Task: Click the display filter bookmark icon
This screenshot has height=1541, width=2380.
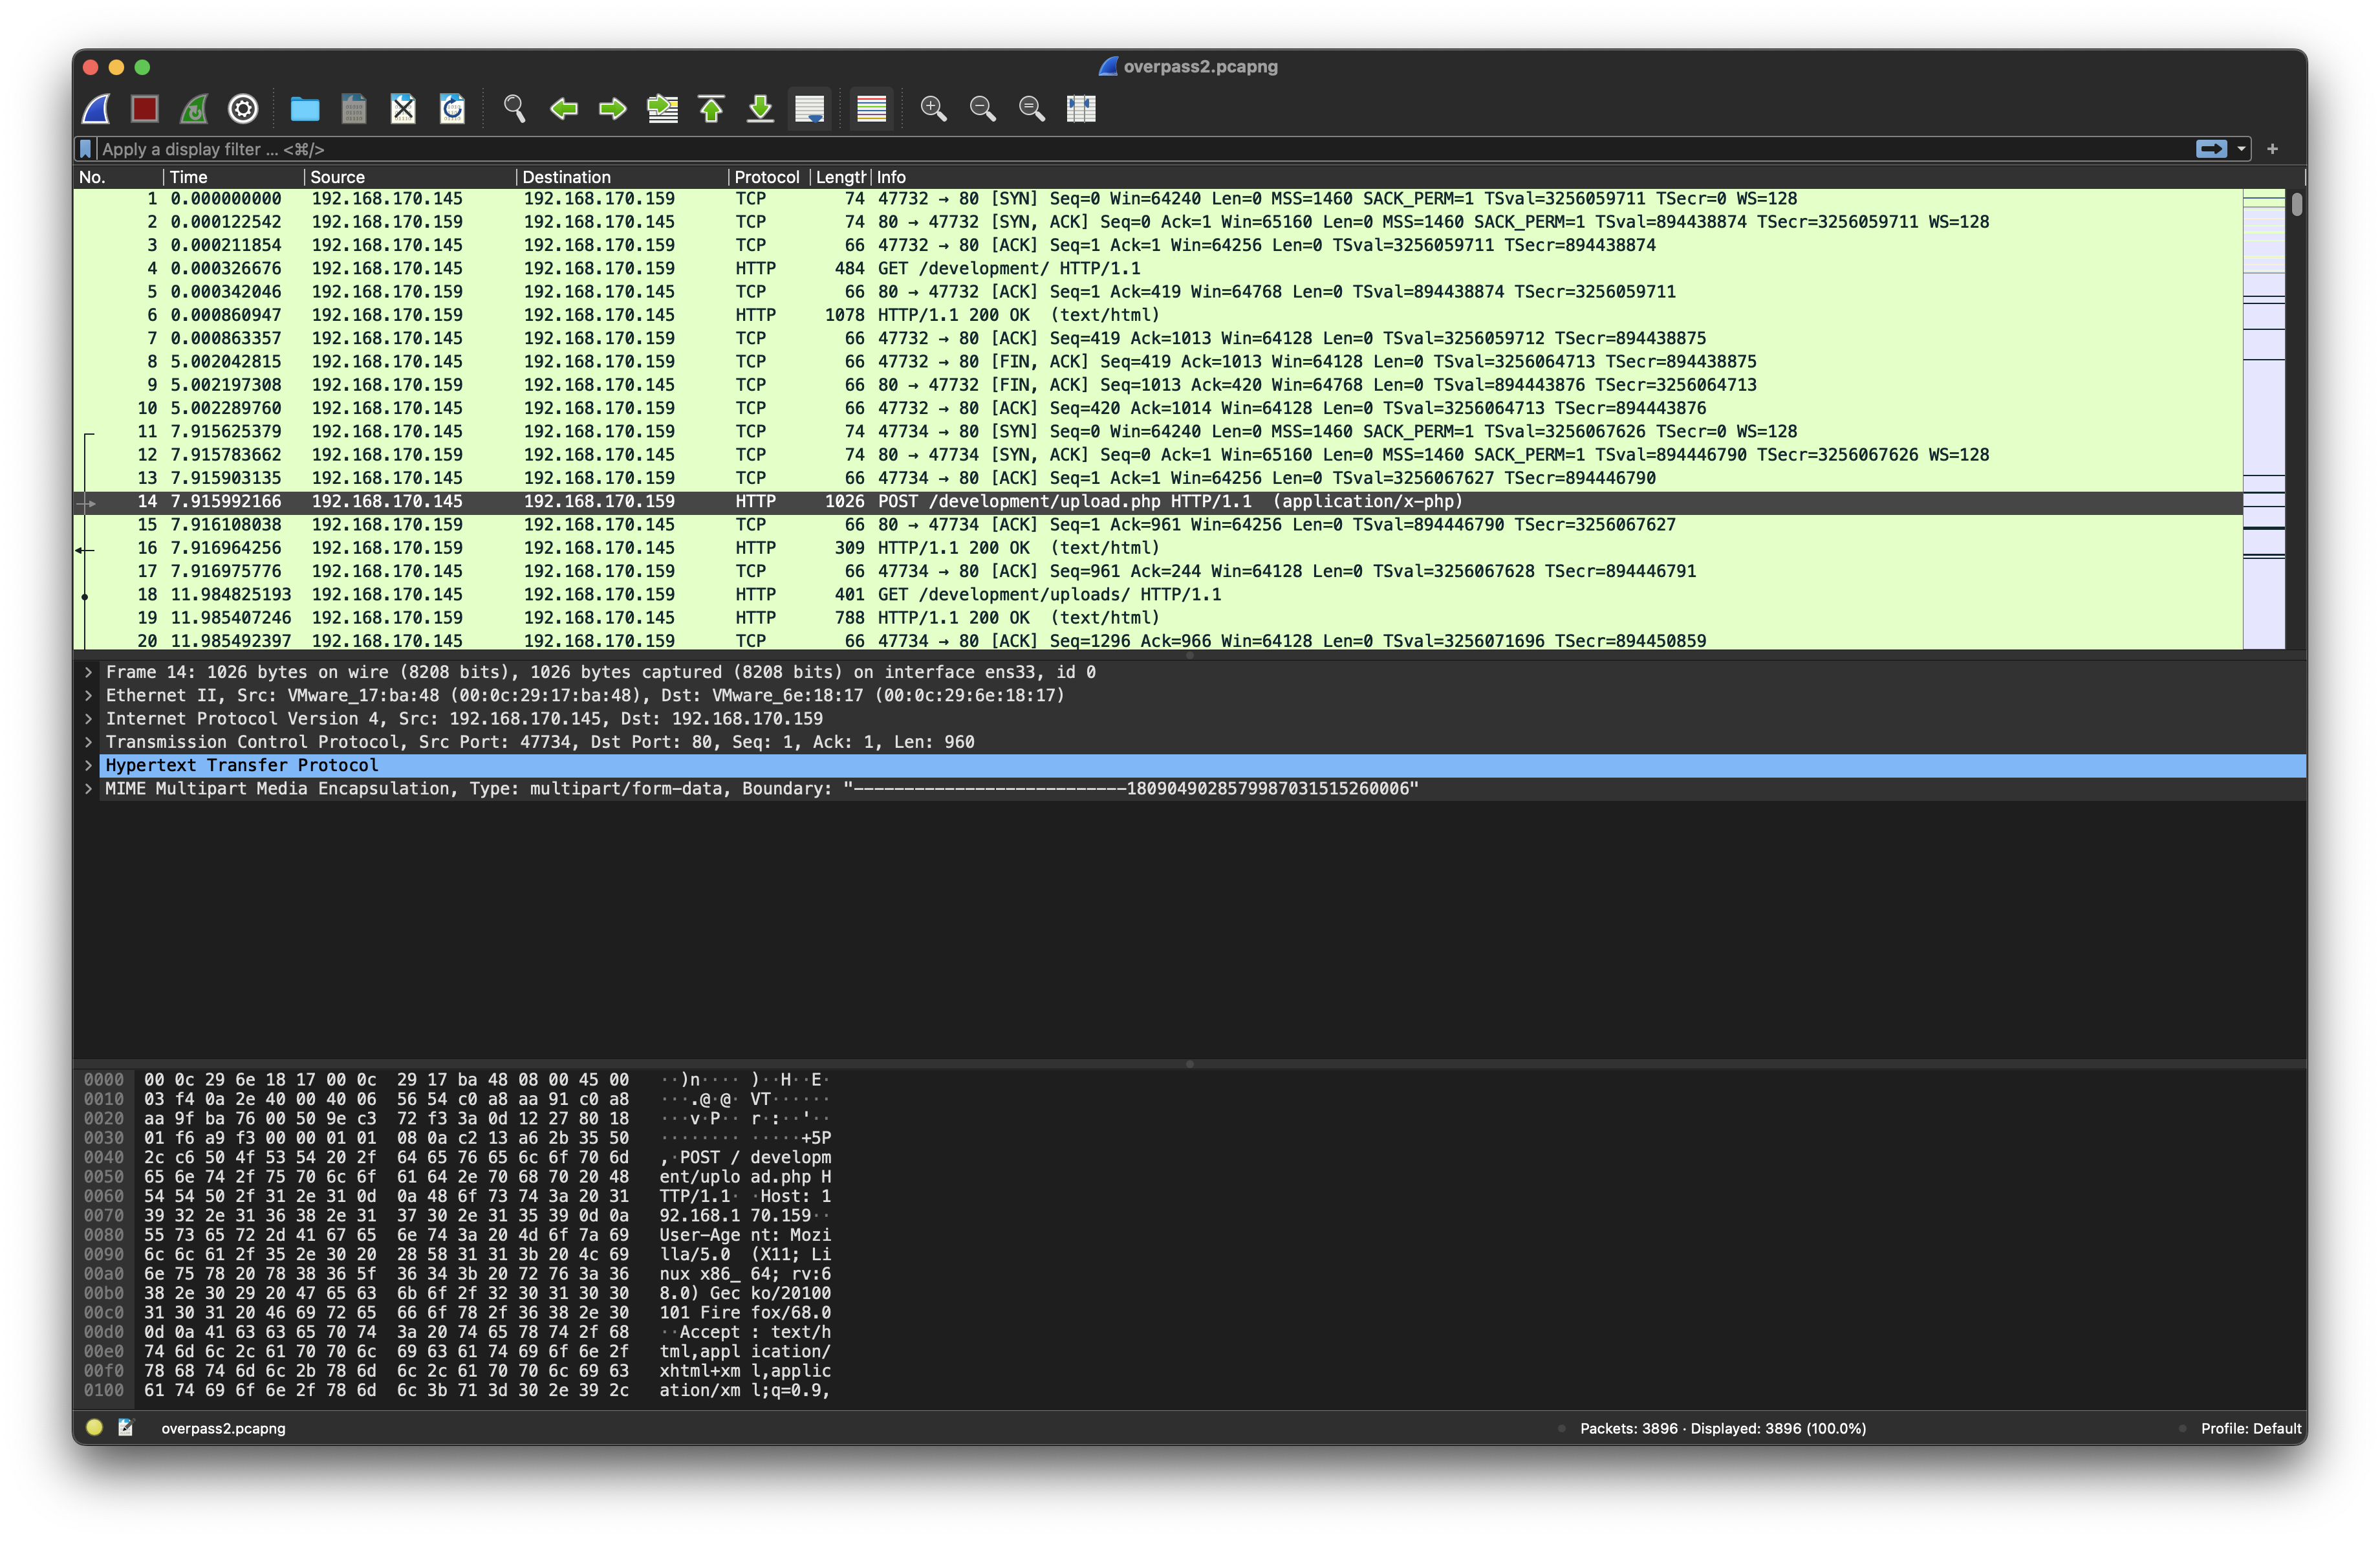Action: tap(86, 149)
